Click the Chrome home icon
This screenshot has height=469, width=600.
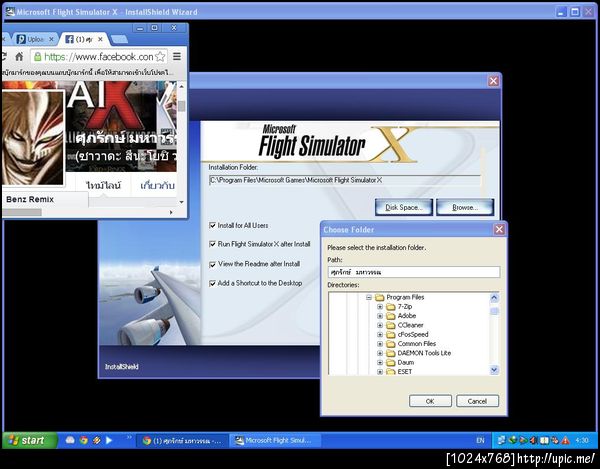tap(19, 57)
